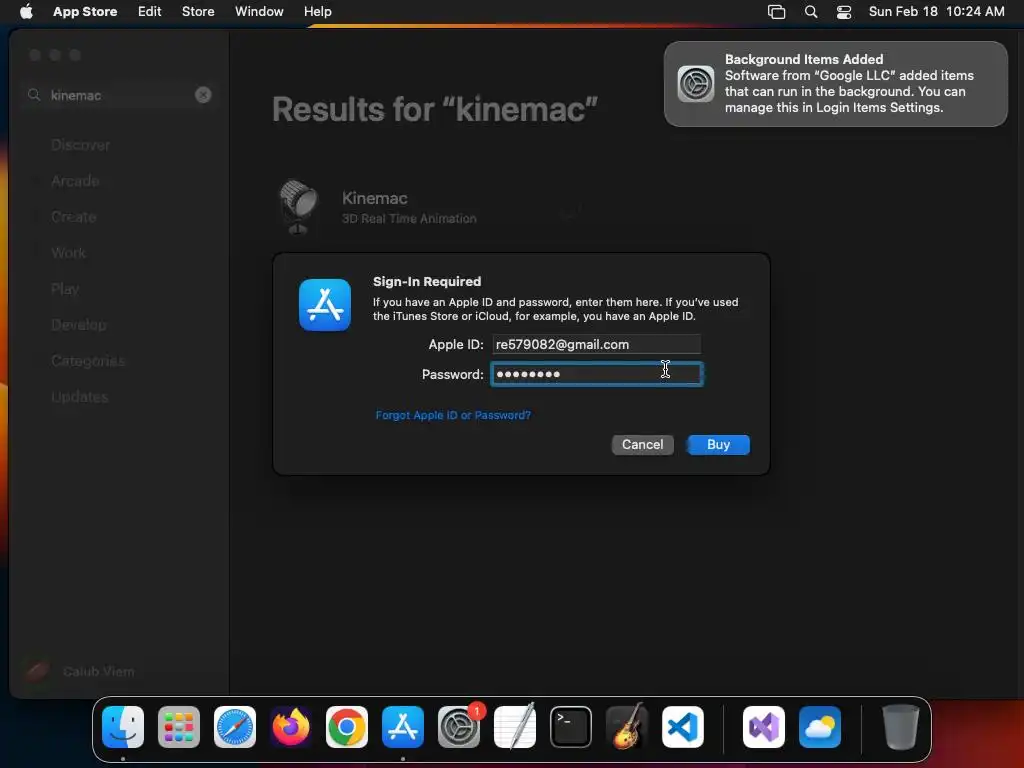Click the search magnifier in sidebar
The height and width of the screenshot is (768, 1024).
tap(34, 95)
